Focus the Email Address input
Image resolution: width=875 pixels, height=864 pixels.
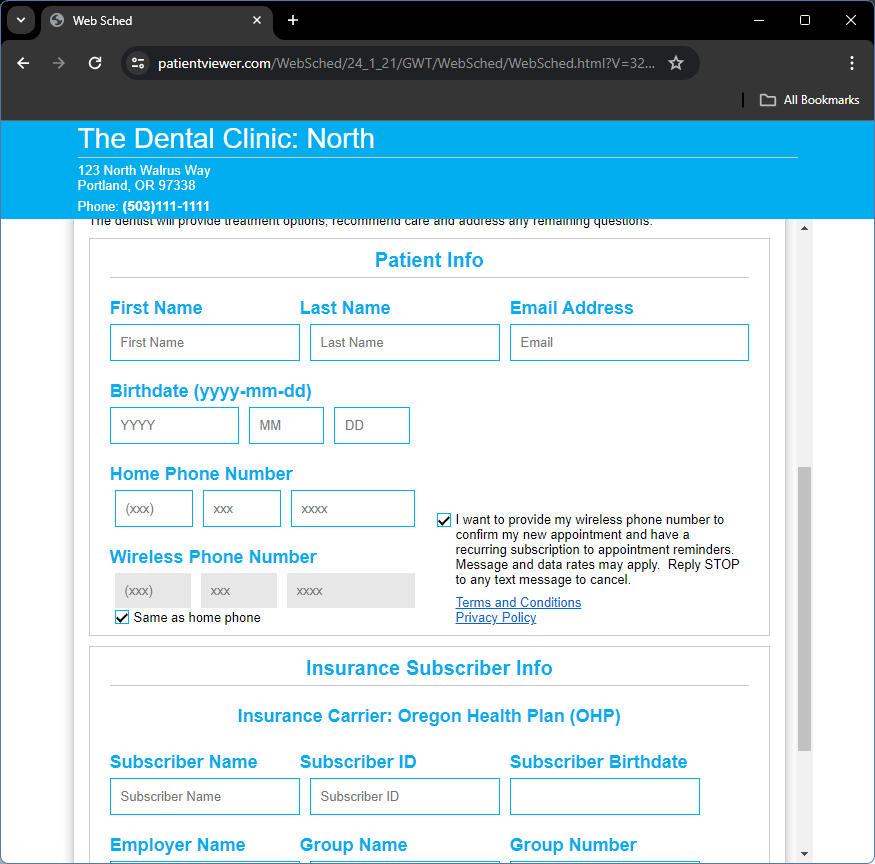[x=628, y=342]
